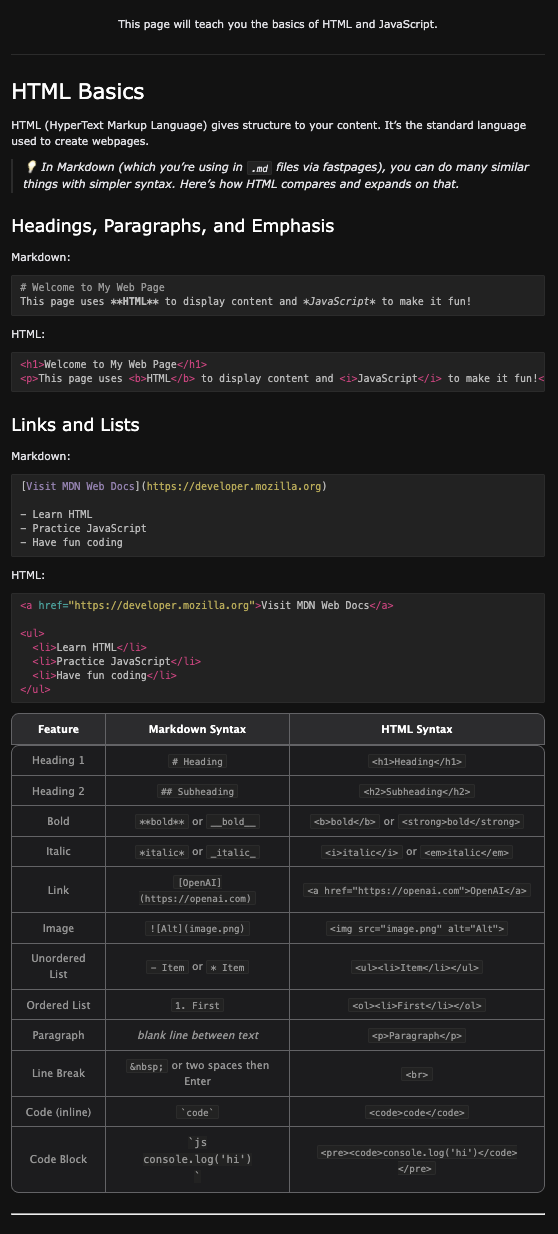Click the "HTML Syntax" table column header

point(417,729)
